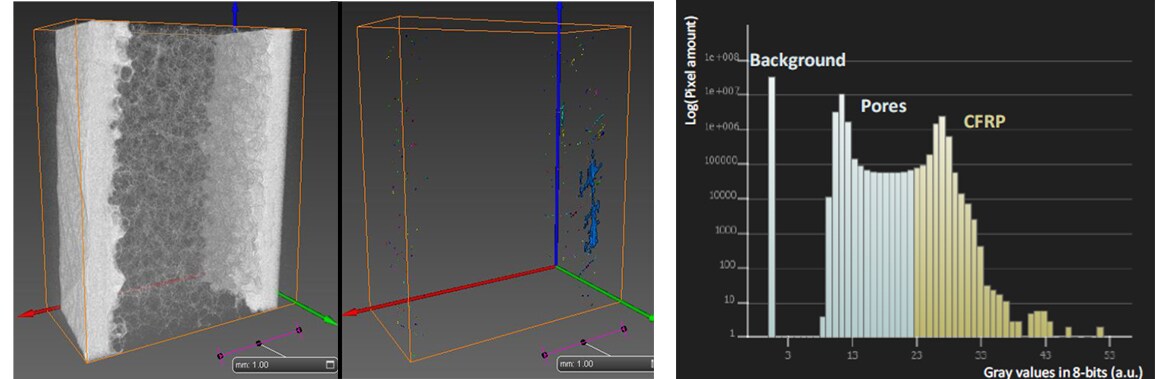Screen dimensions: 1170x379
Task: Select the large blue segmented pore in middle view
Action: pos(591,200)
